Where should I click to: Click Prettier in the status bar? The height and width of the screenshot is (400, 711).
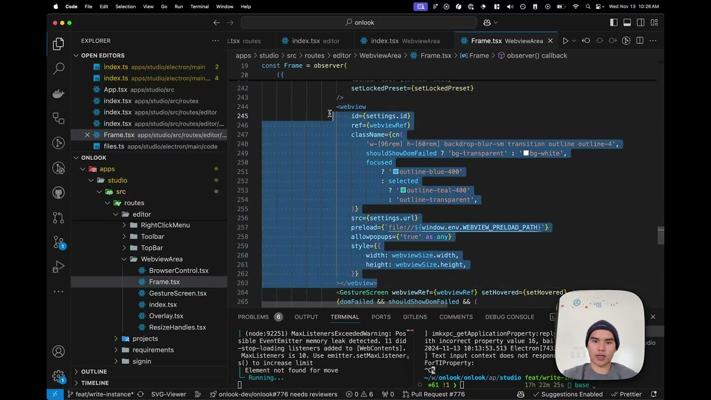627,394
